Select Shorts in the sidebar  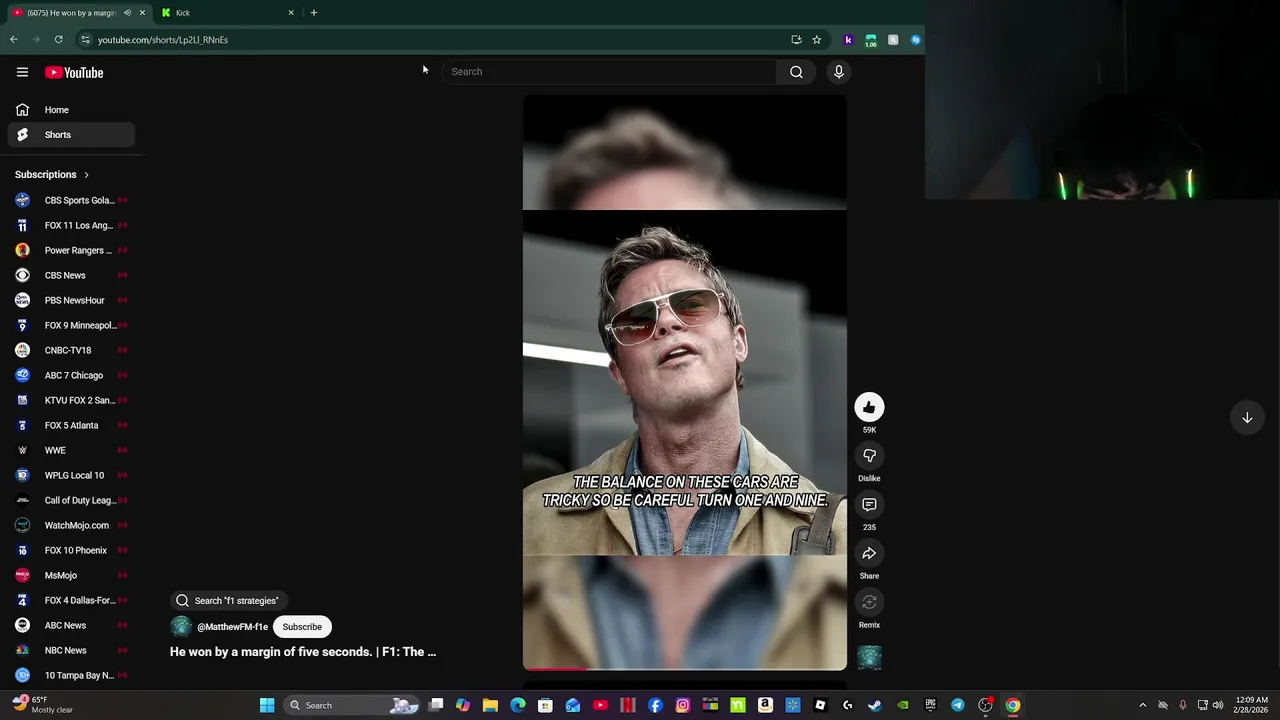tap(71, 135)
